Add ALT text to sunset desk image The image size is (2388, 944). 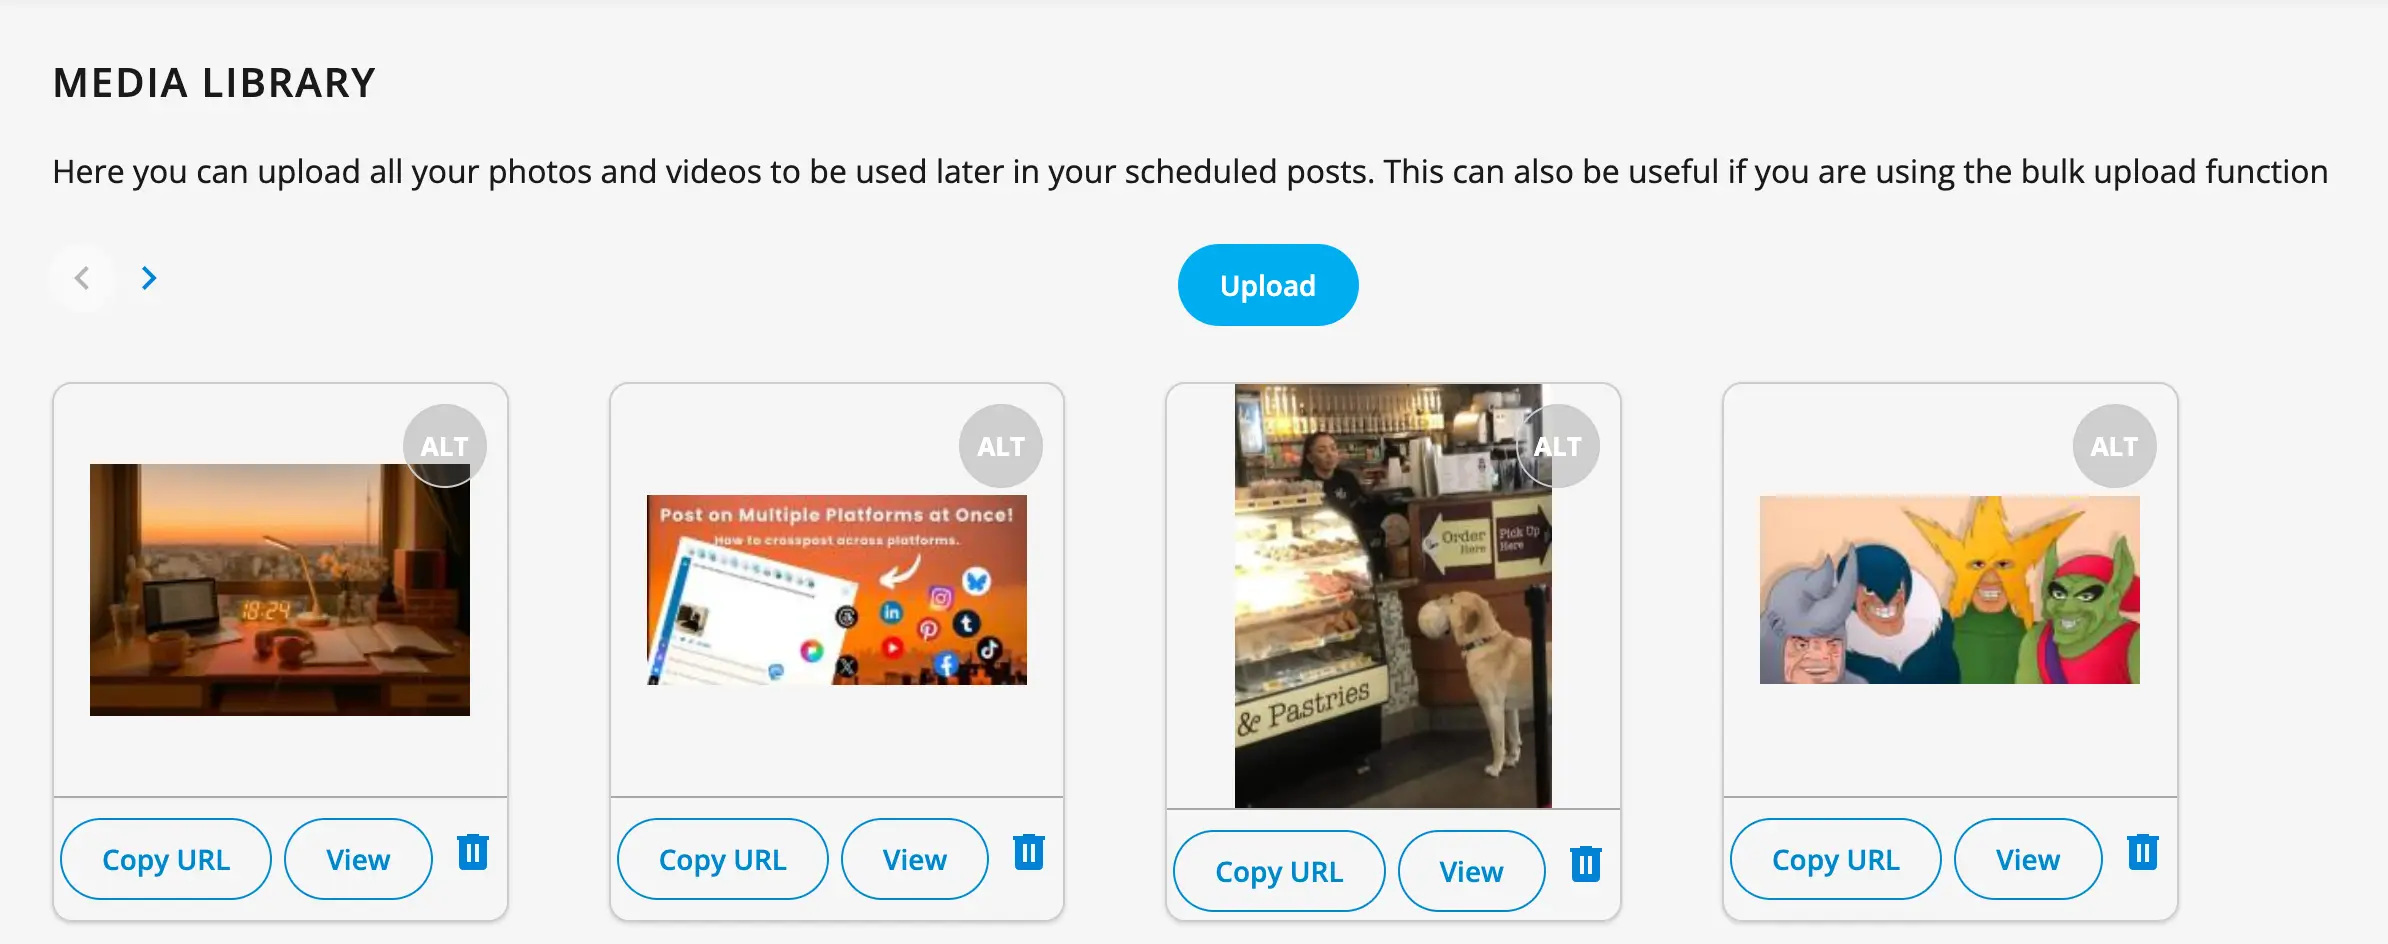(444, 446)
